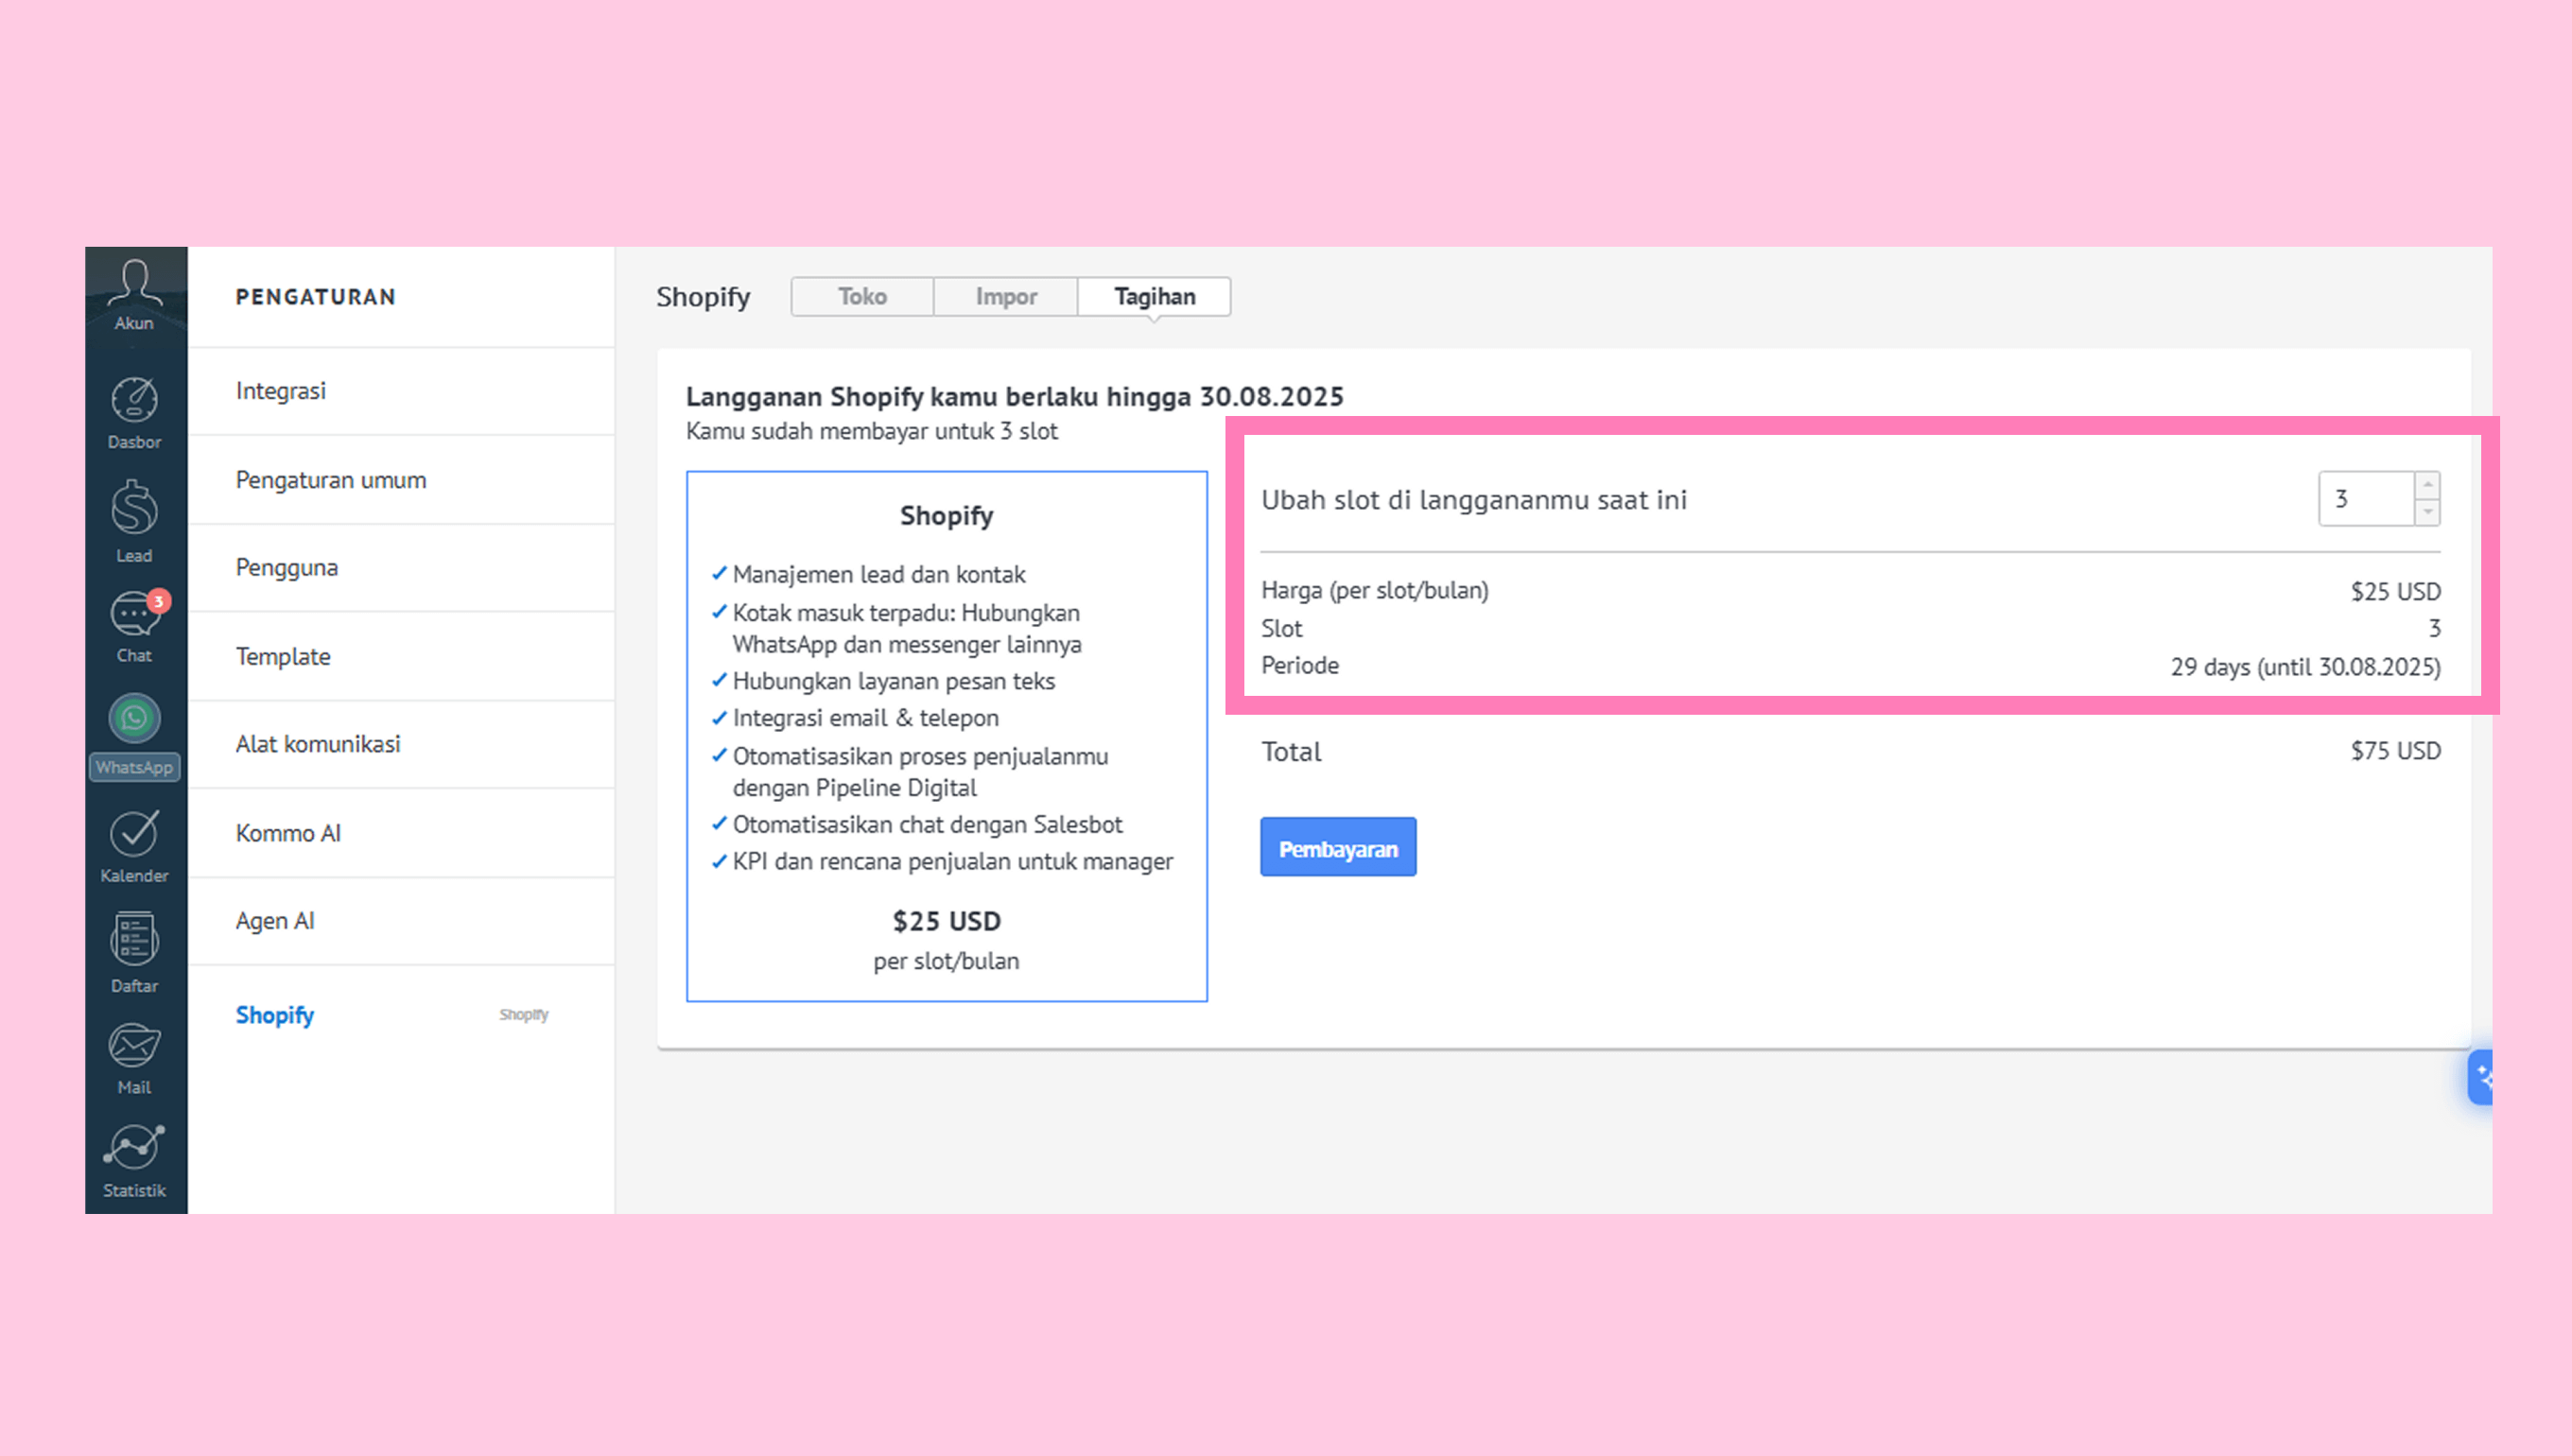Decrease slot count with down arrow
Viewport: 2572px width, 1456px height.
point(2427,512)
